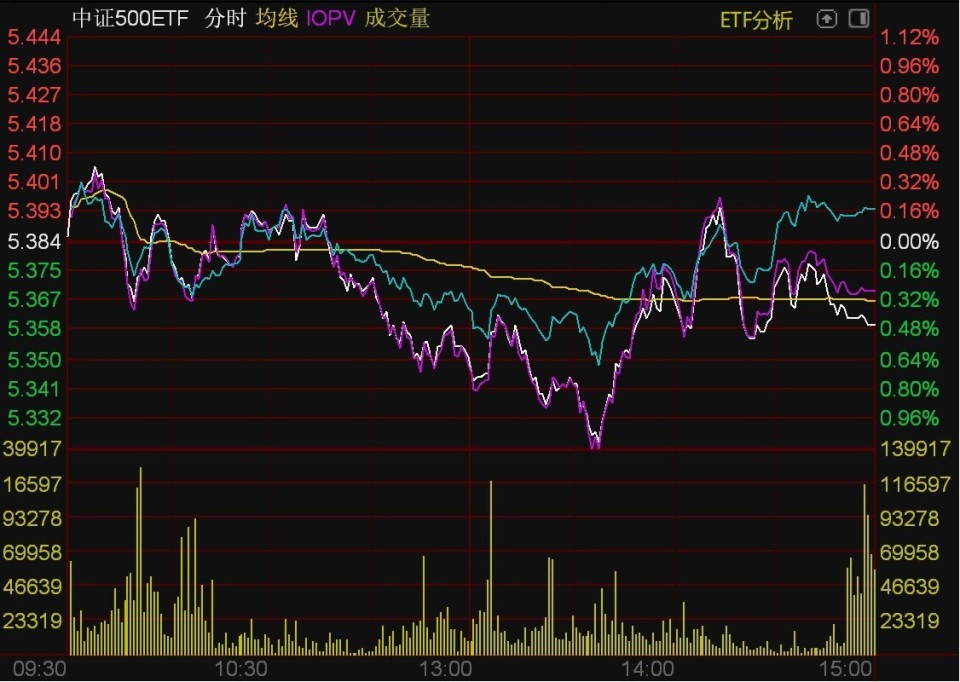This screenshot has width=960, height=682.
Task: Click the 0.00% baseline percentage label
Action: (x=909, y=242)
